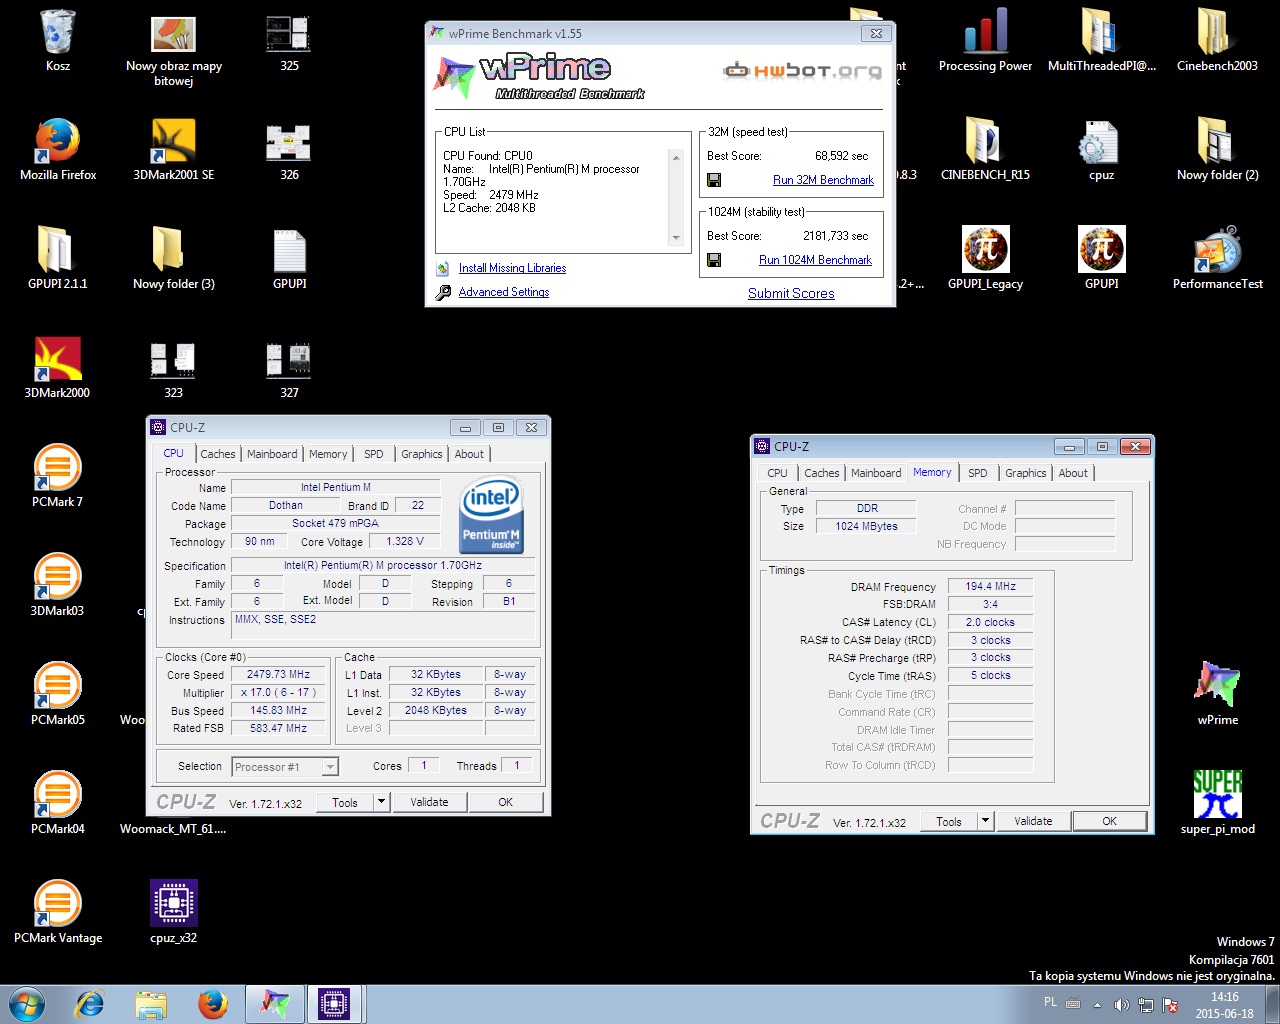Click the Core Speed value field
Screen dimensions: 1280x1024
(279, 675)
